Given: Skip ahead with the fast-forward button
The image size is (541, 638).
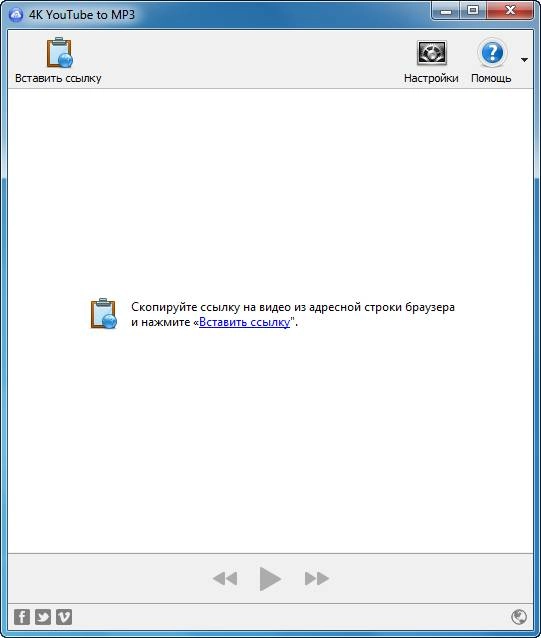Looking at the screenshot, I should [316, 578].
